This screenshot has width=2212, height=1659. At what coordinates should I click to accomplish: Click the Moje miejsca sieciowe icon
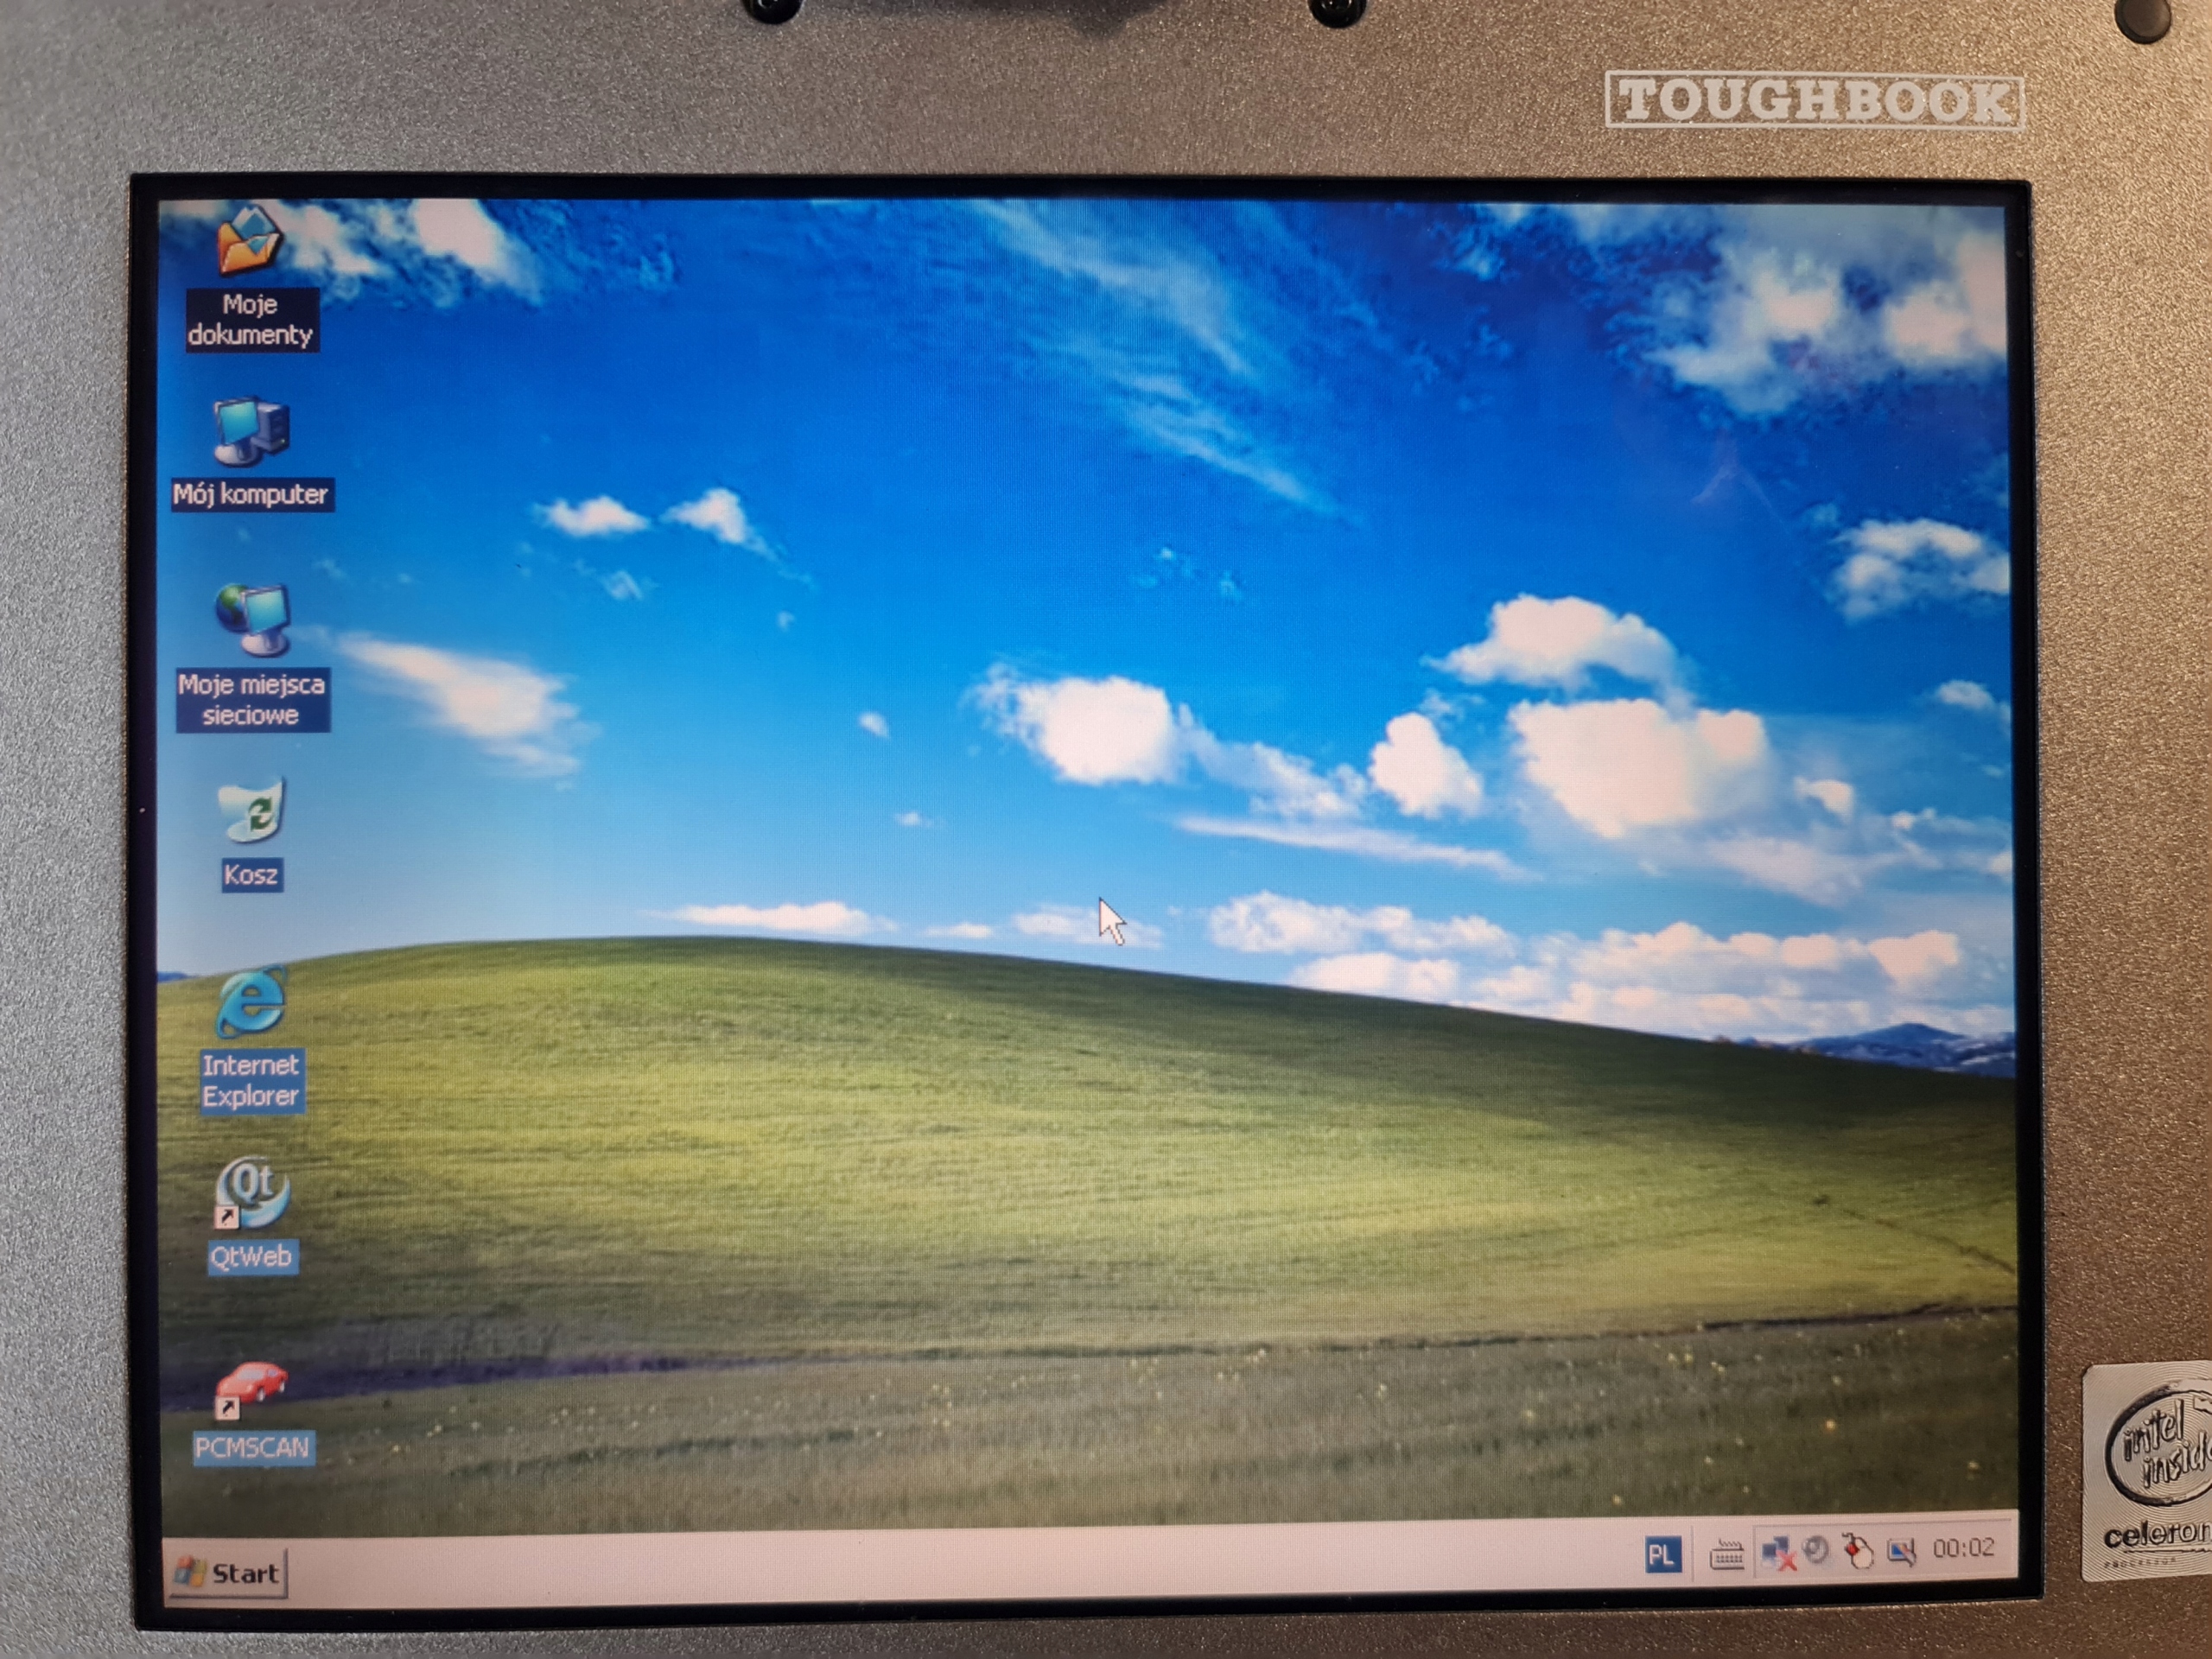[x=251, y=619]
